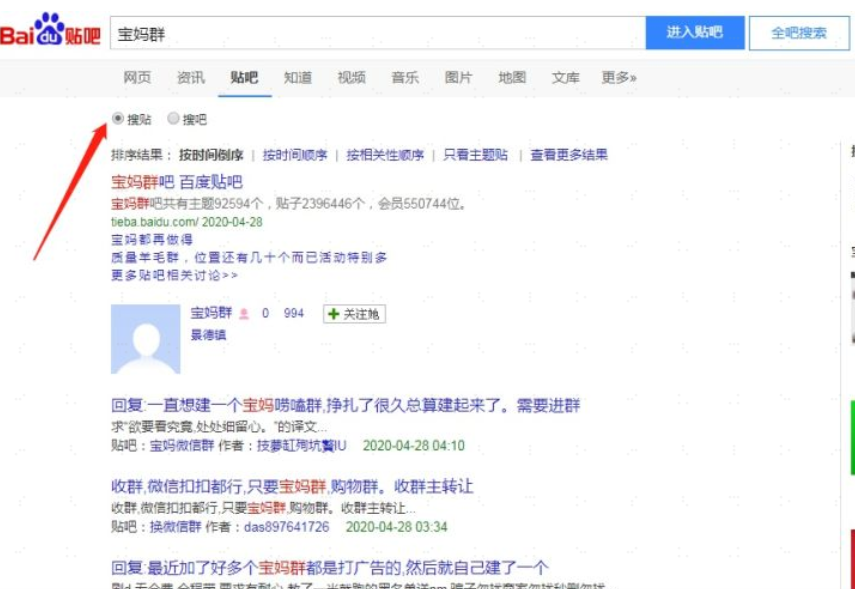Viewport: 855px width, 589px height.
Task: Click the search input field containing 宝妈群
Action: pos(378,33)
